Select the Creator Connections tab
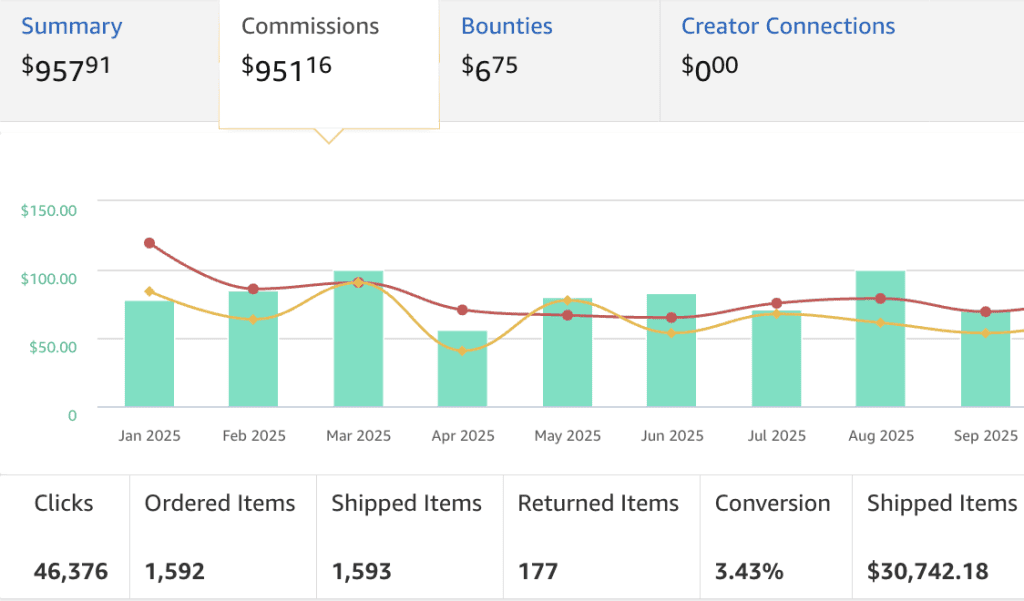The height and width of the screenshot is (601, 1024). tap(788, 25)
